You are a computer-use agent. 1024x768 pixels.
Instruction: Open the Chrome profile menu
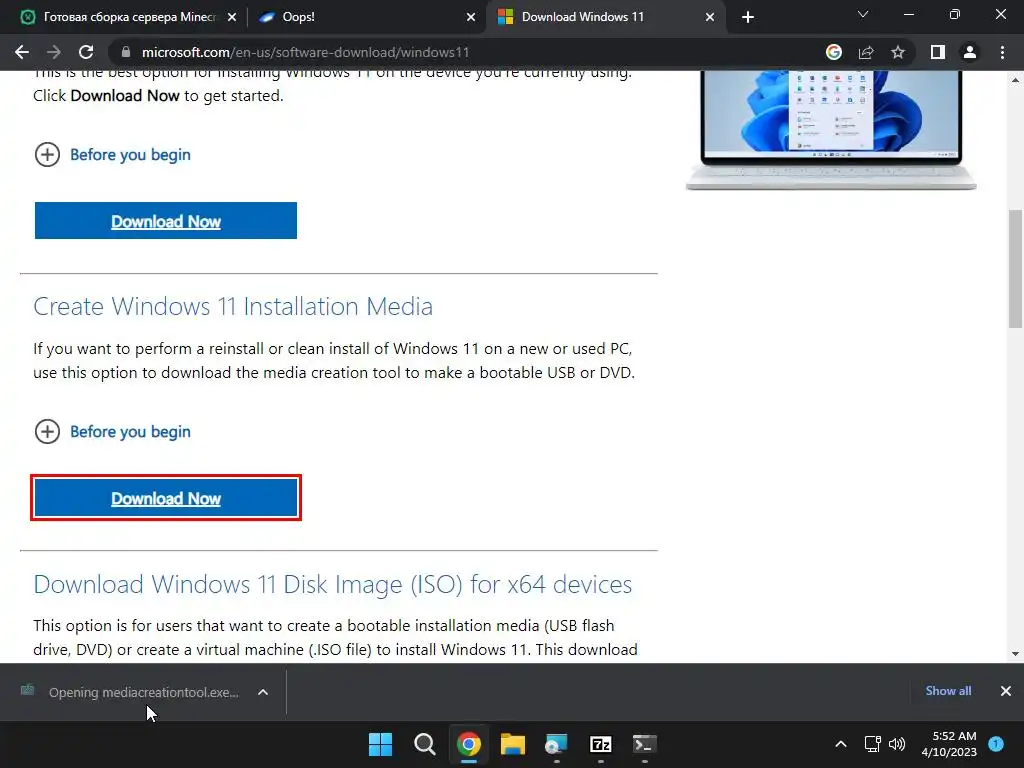(x=970, y=52)
